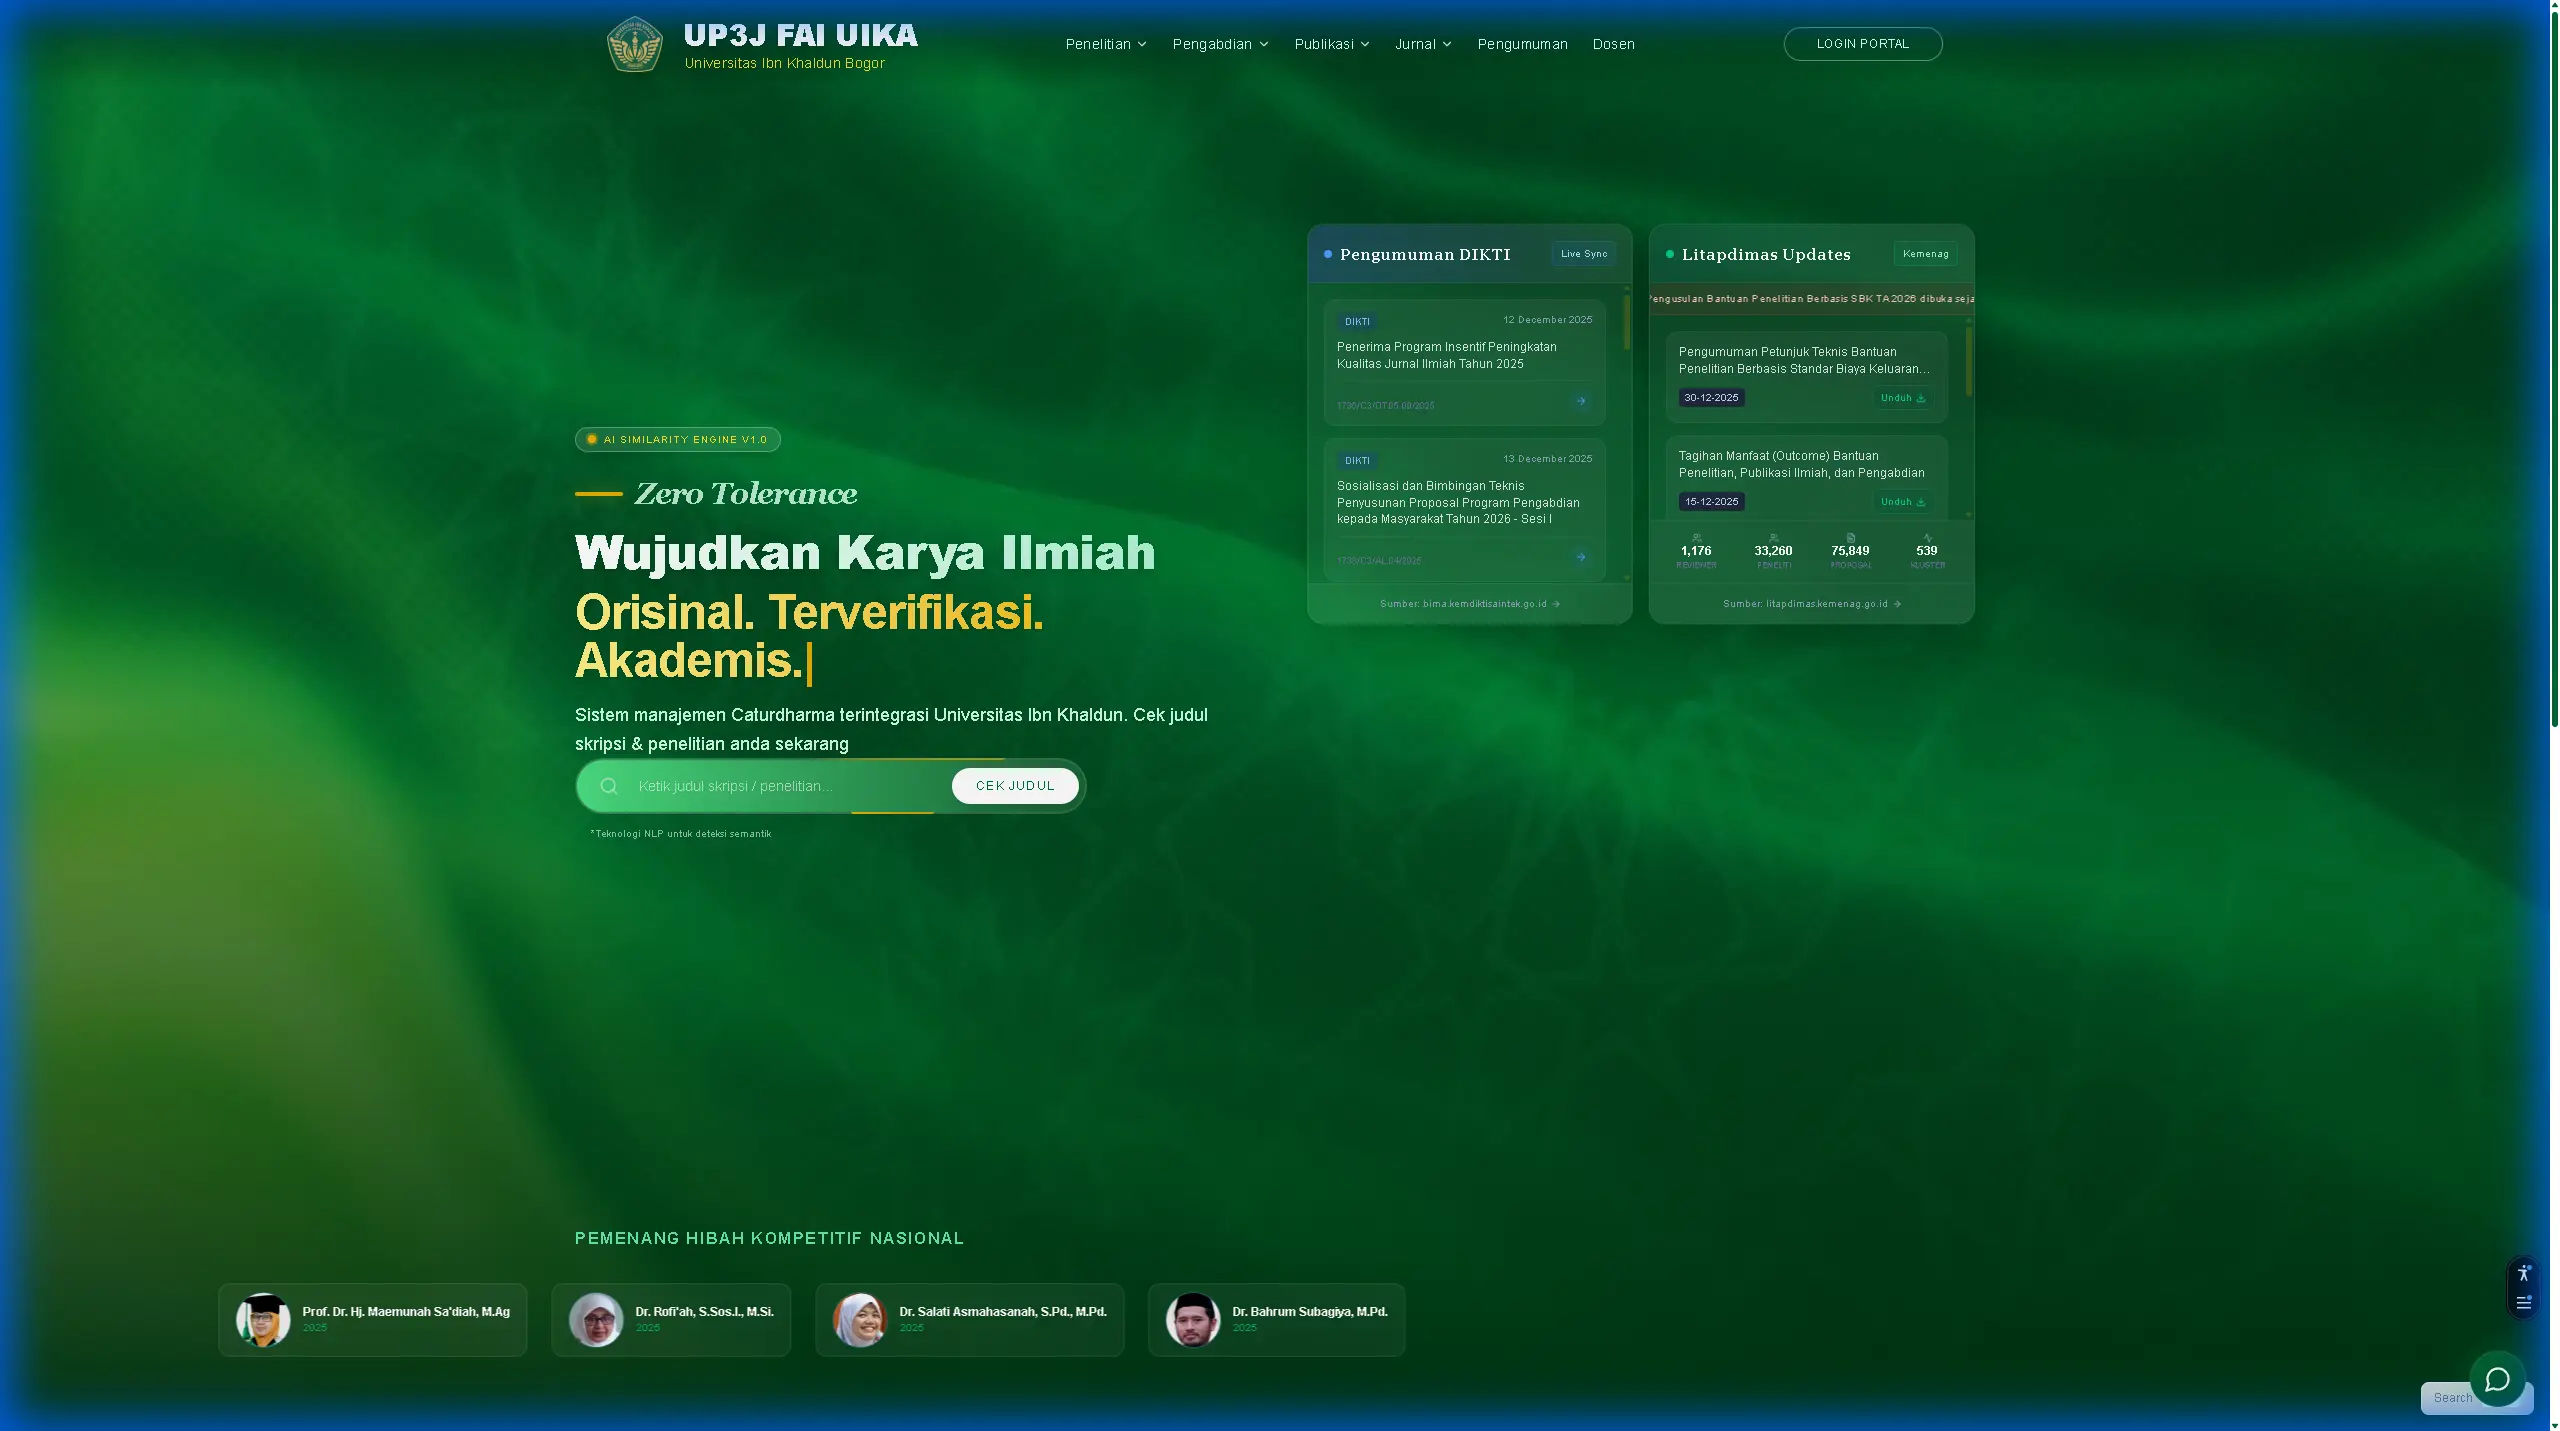This screenshot has width=2560, height=1431.
Task: Select Prof. Dr. Hj. Maemunah Sa'diah card
Action: tap(372, 1319)
